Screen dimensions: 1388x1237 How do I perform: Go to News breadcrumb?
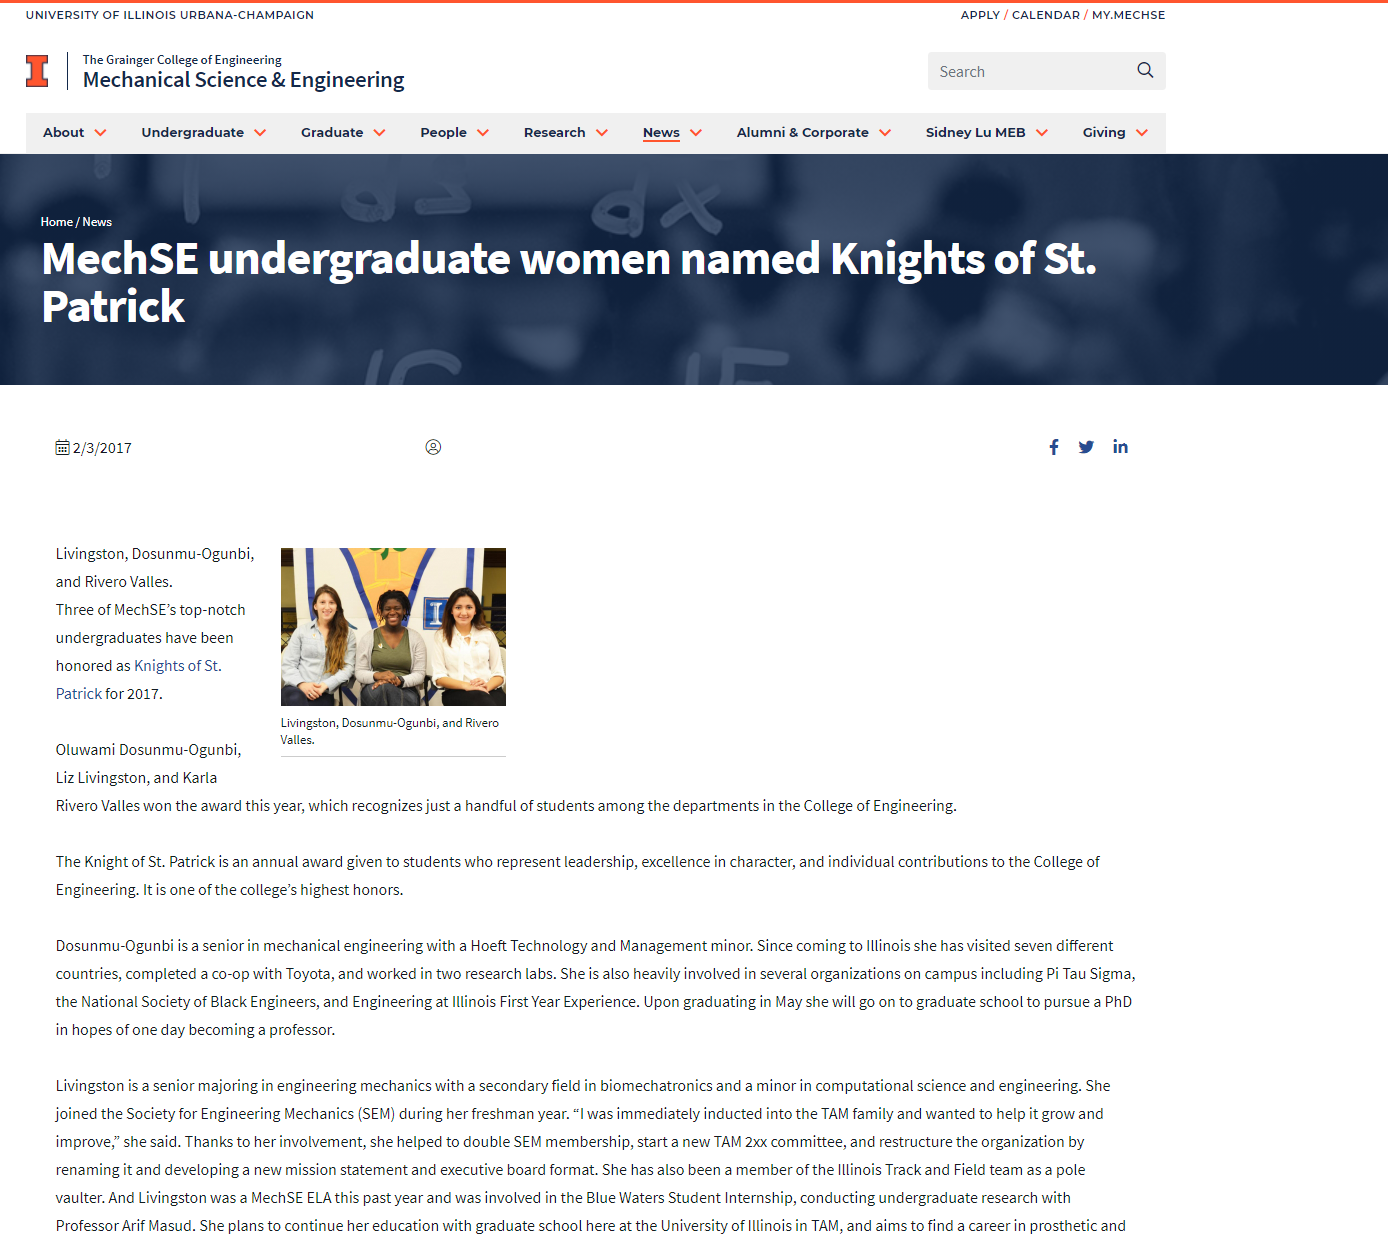tap(97, 222)
